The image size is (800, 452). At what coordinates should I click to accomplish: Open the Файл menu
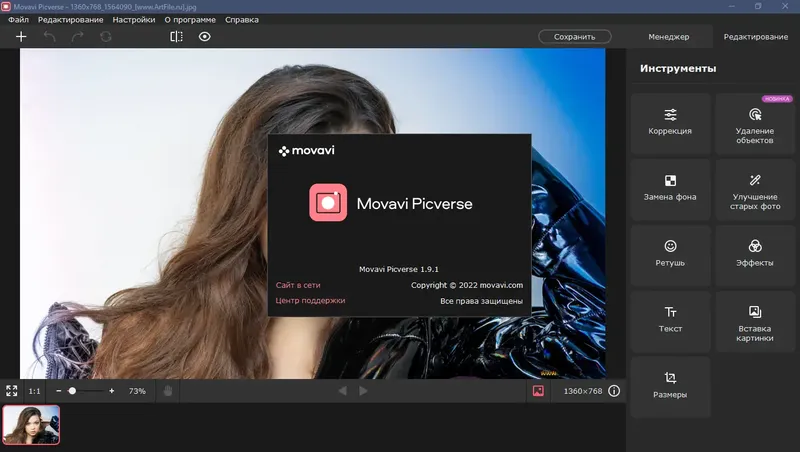tap(18, 20)
